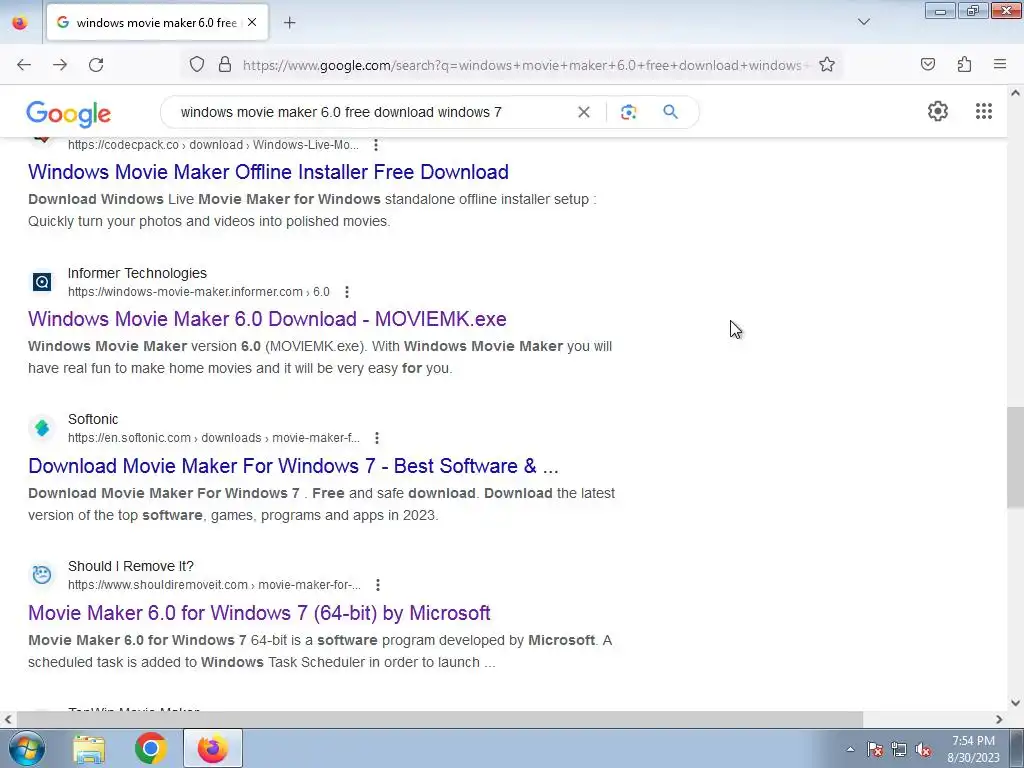Open the tracking protection shield icon
Viewport: 1024px width, 768px height.
(197, 65)
